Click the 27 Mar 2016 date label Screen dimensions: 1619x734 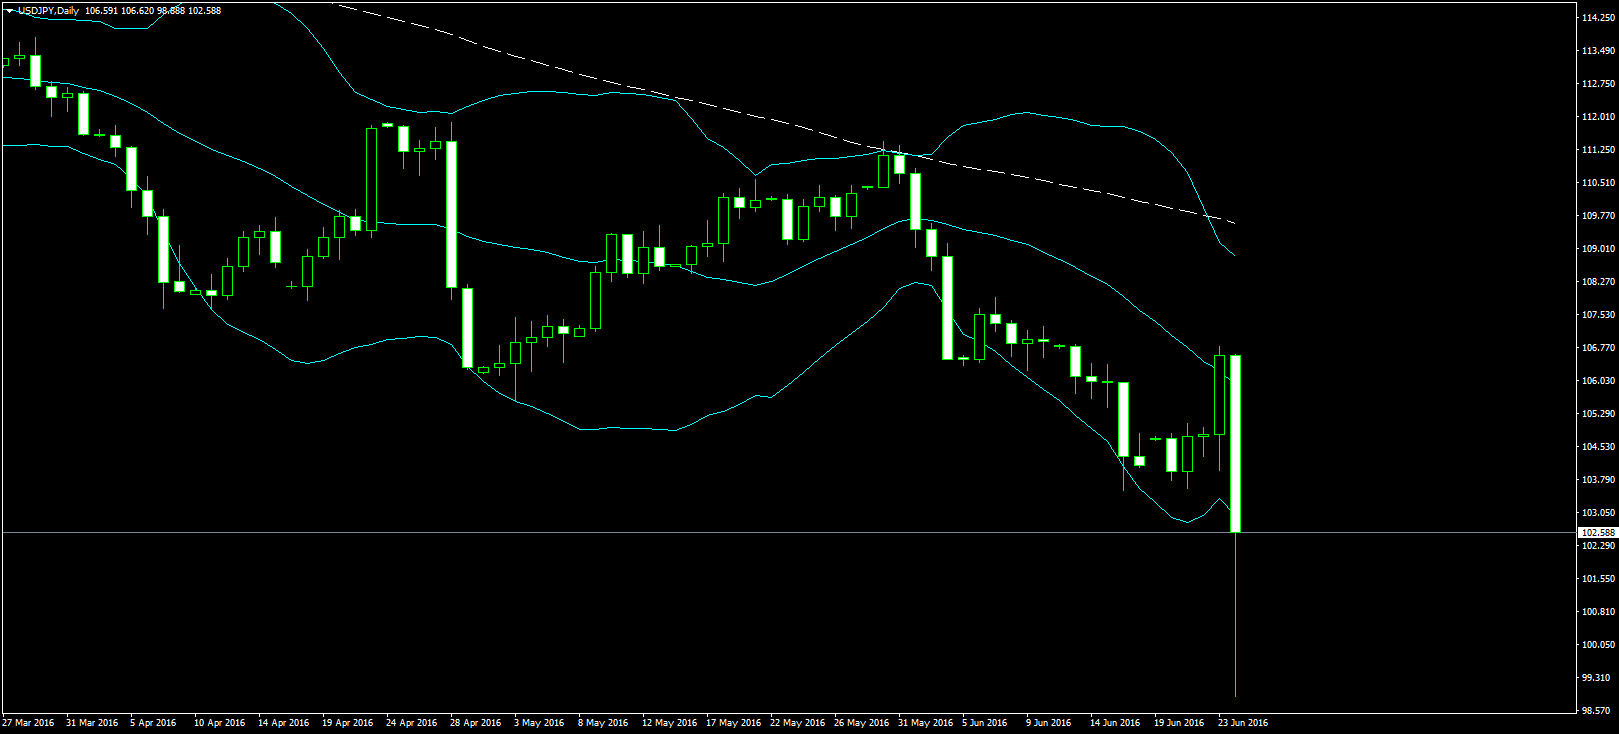[x=29, y=722]
